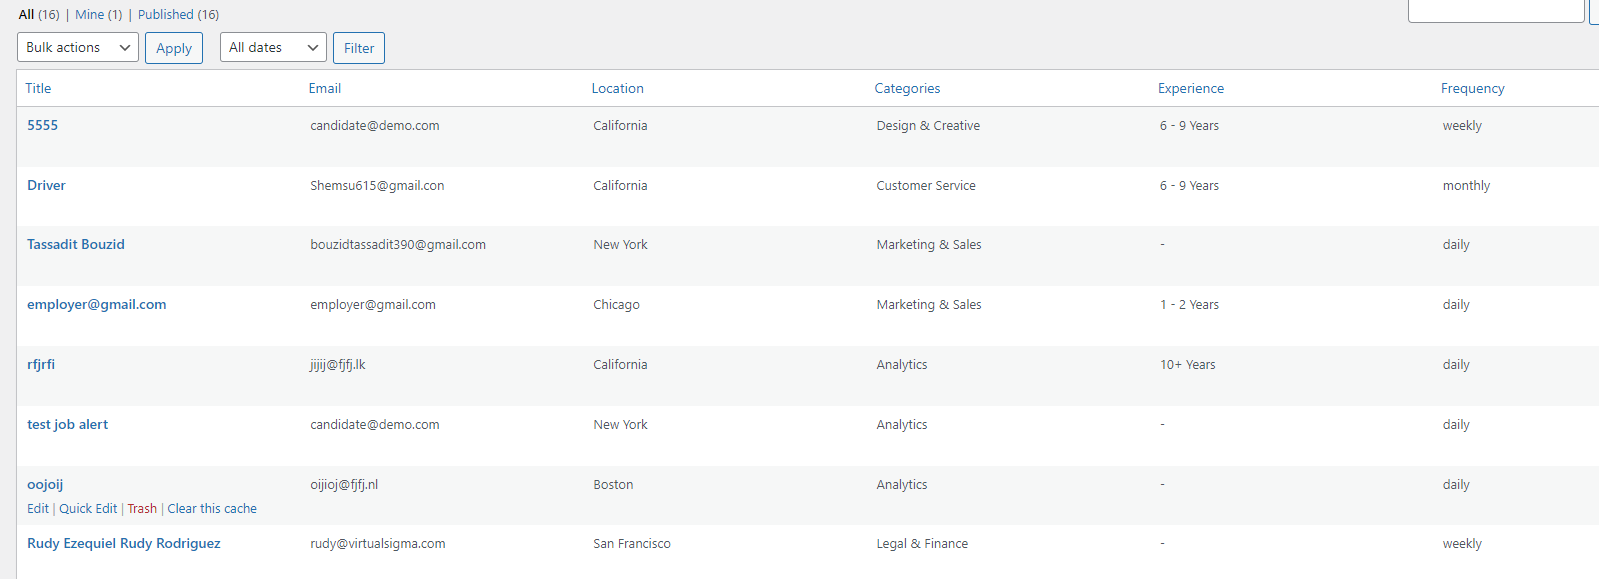Sort by the Frequency column header
The height and width of the screenshot is (579, 1599).
point(1472,89)
